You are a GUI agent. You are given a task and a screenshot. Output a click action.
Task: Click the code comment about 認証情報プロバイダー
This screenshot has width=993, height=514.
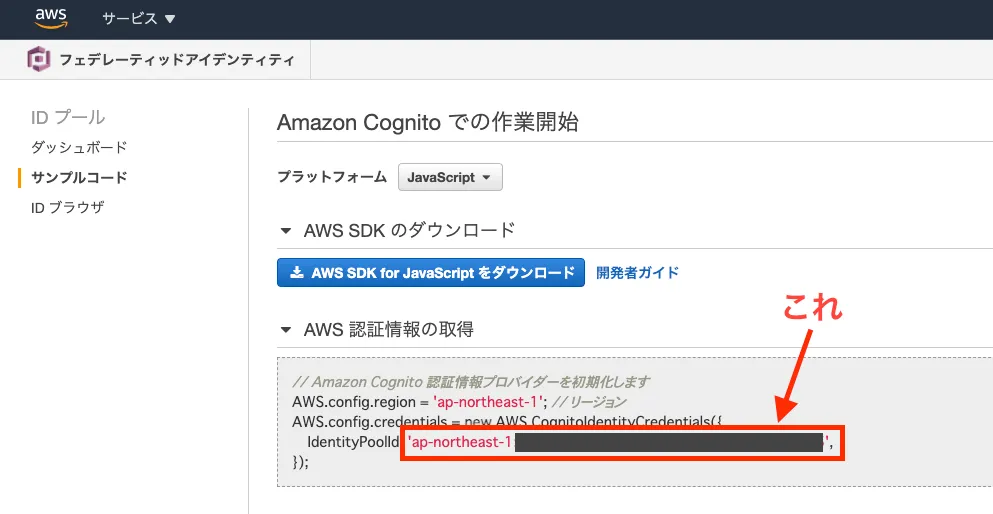tap(471, 382)
